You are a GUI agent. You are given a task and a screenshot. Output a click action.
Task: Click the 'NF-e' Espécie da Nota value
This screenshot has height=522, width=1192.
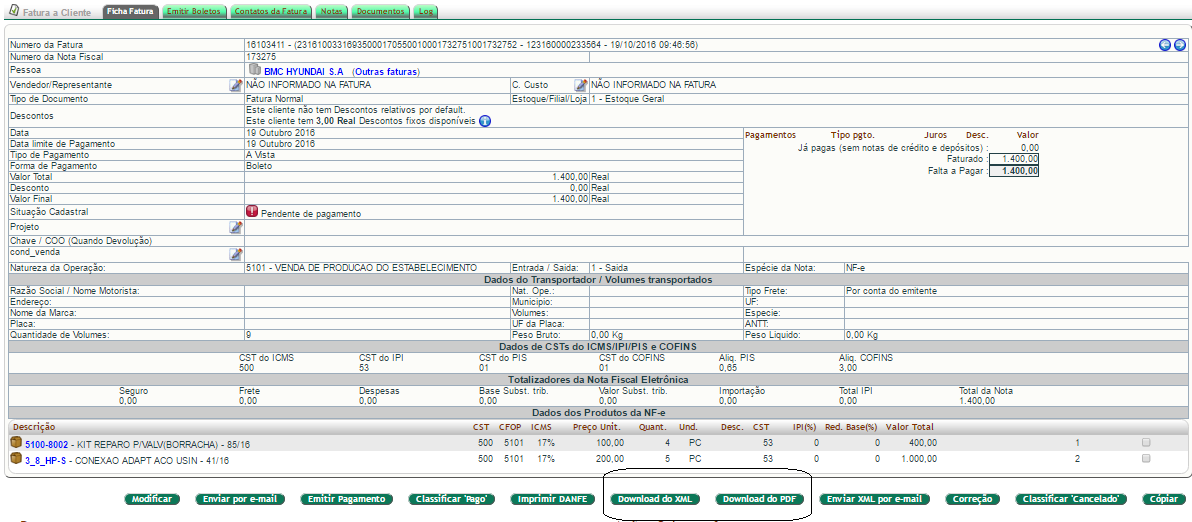pos(855,267)
